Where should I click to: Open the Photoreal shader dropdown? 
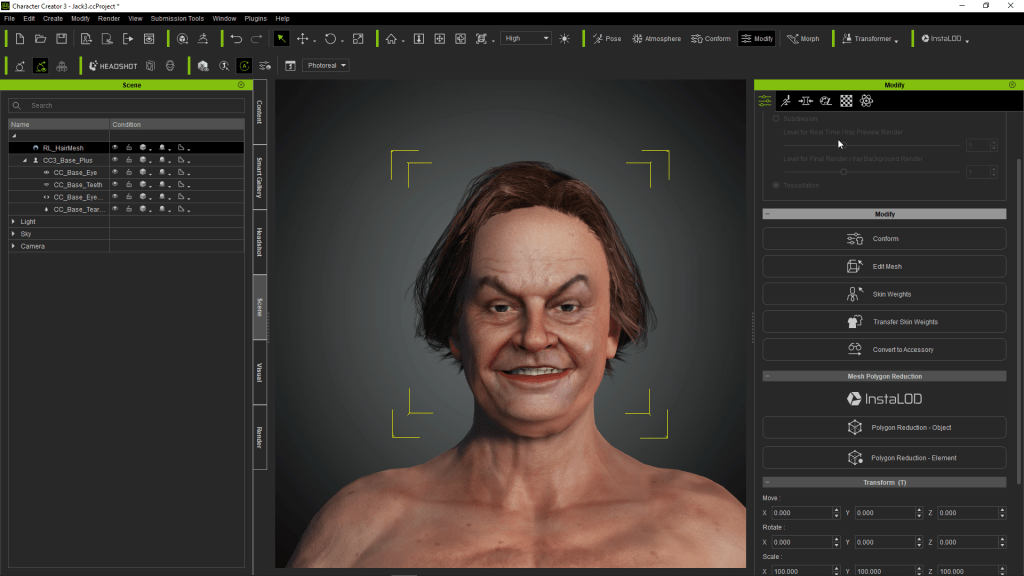click(328, 66)
